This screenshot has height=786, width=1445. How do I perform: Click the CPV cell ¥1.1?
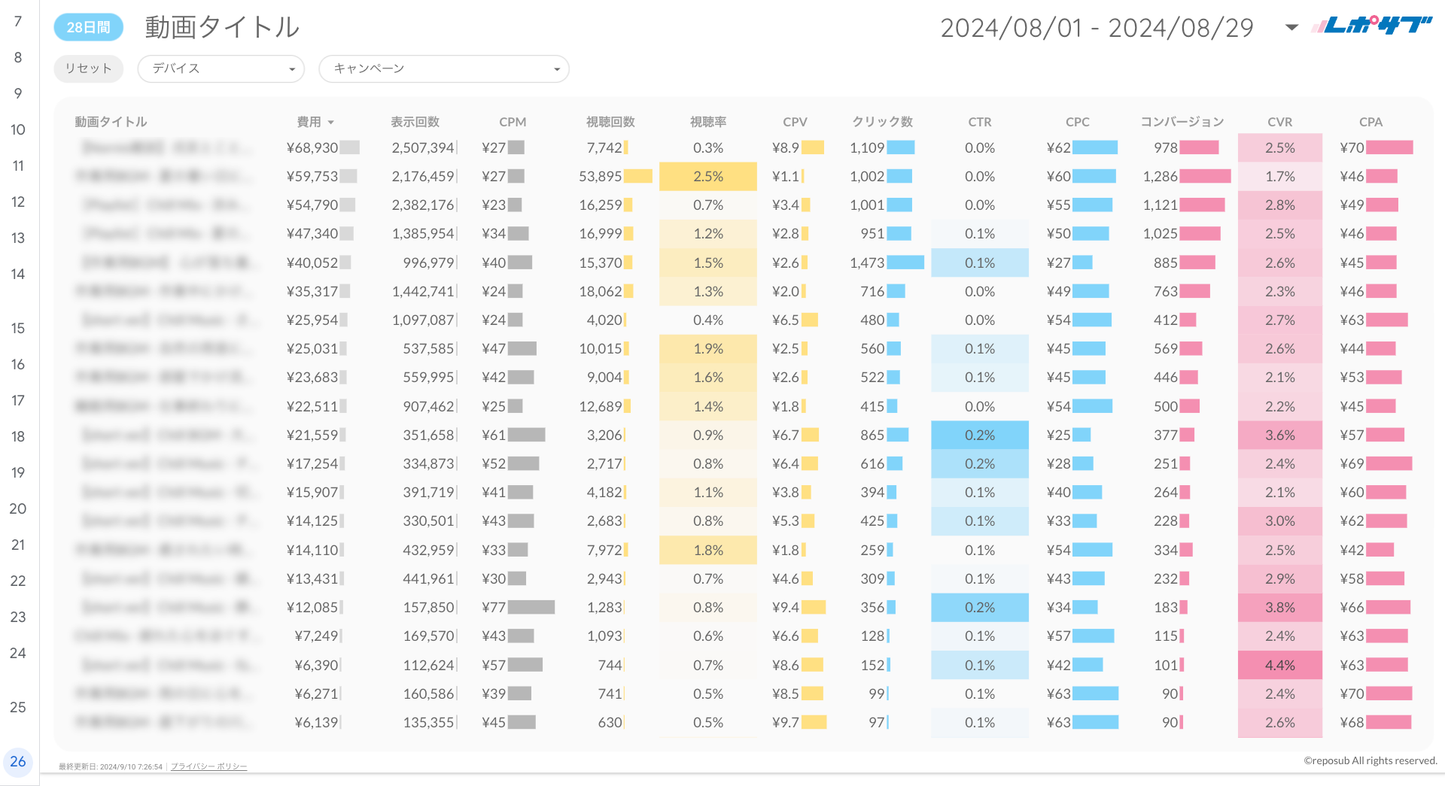pyautogui.click(x=785, y=177)
